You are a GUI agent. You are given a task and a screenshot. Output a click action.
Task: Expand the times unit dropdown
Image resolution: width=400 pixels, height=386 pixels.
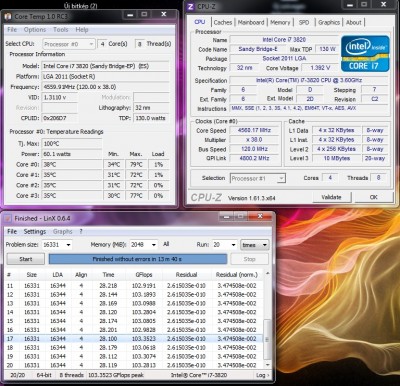[x=254, y=245]
